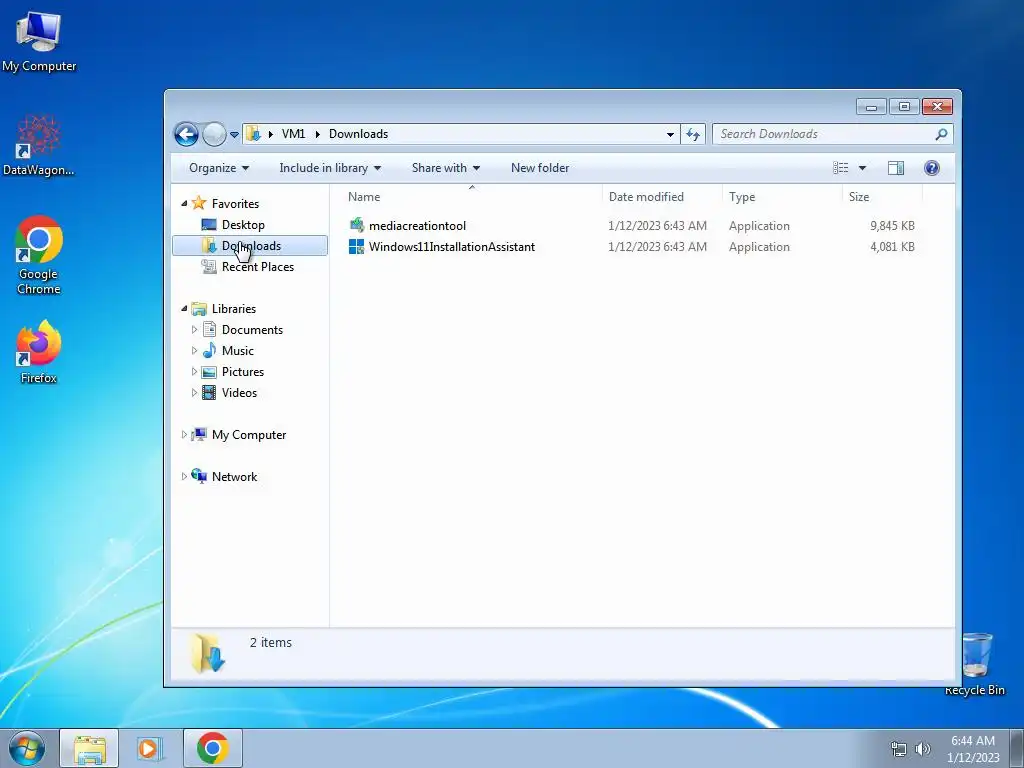Select Recent Places under Favorites
The height and width of the screenshot is (768, 1024).
click(258, 266)
